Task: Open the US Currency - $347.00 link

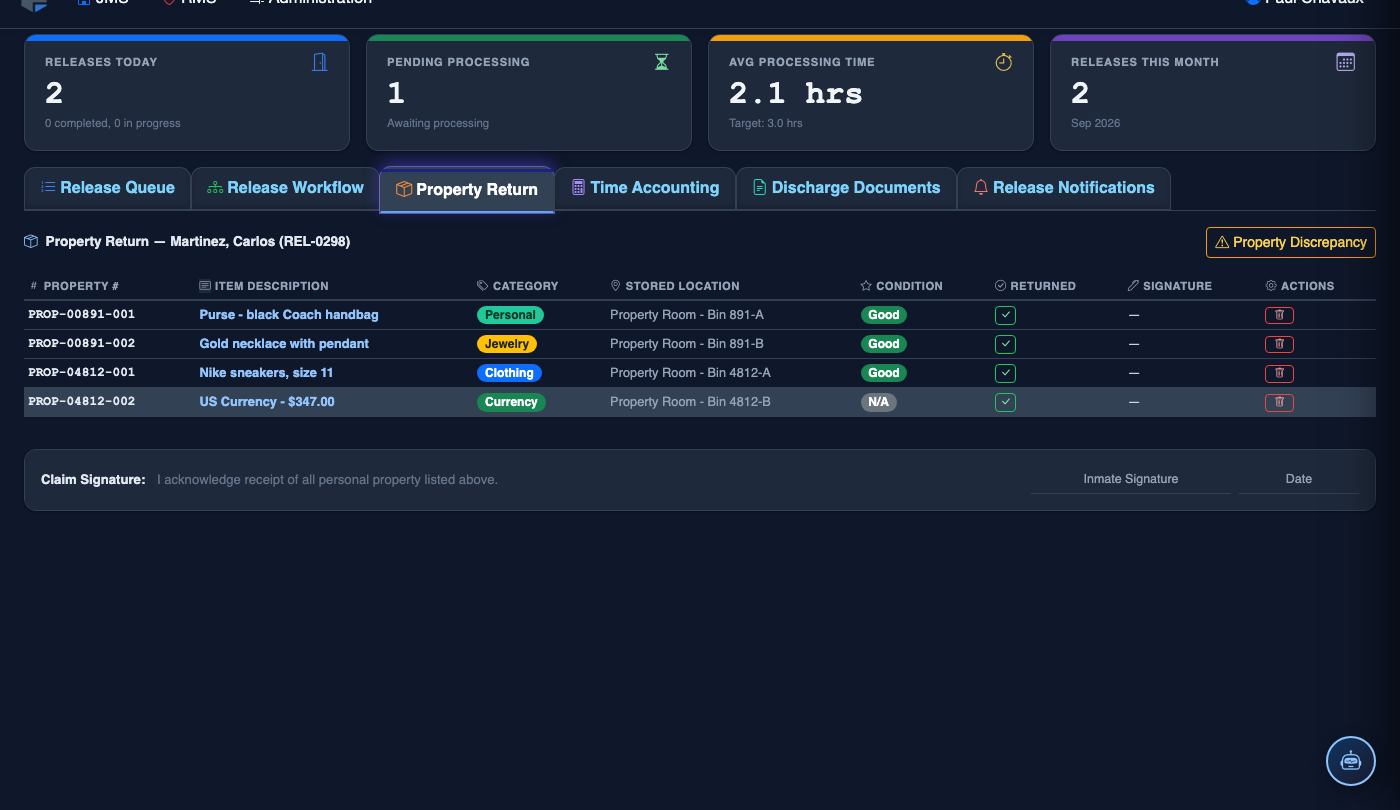Action: tap(267, 402)
